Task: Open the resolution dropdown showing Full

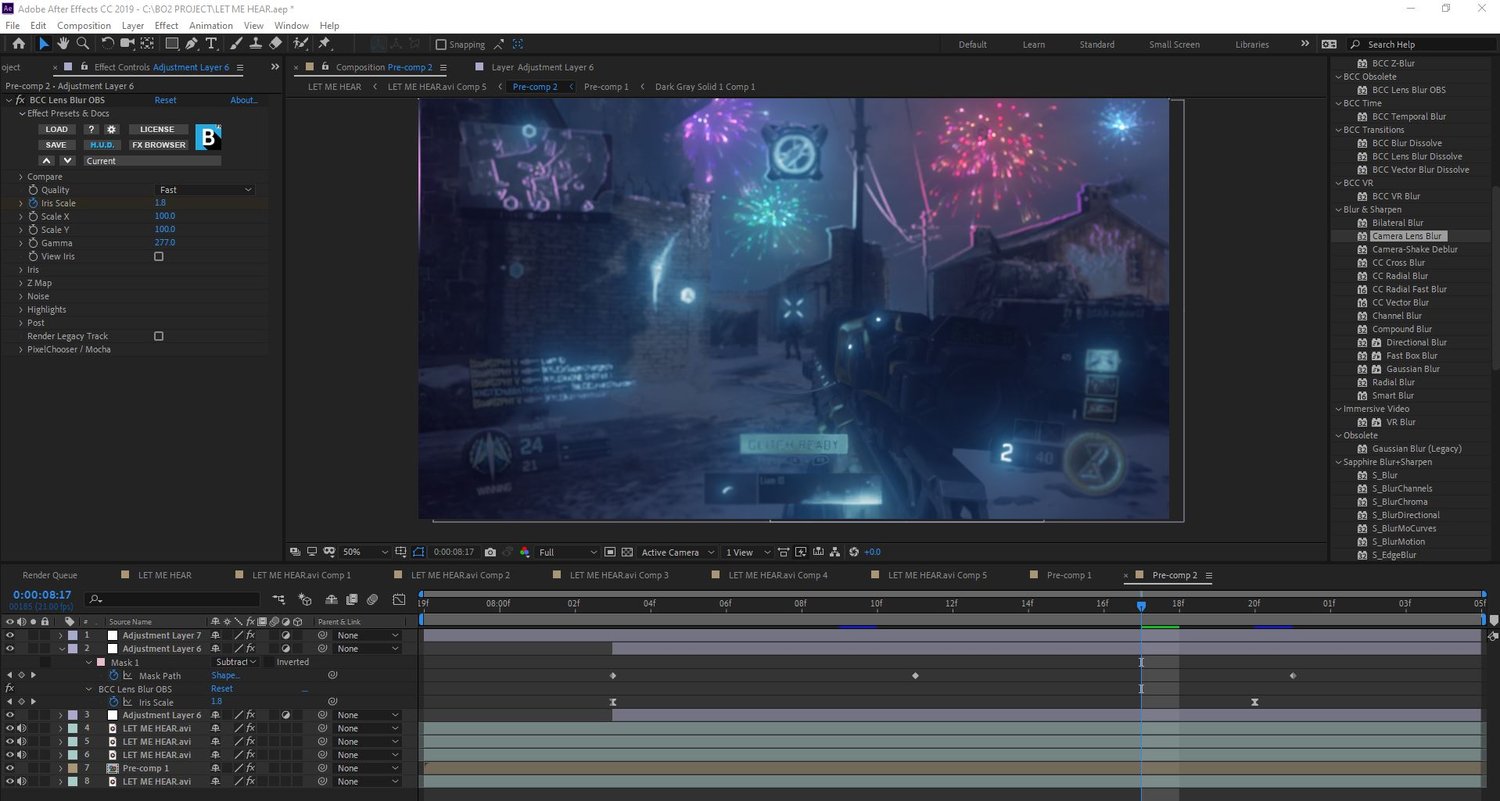Action: click(x=568, y=552)
